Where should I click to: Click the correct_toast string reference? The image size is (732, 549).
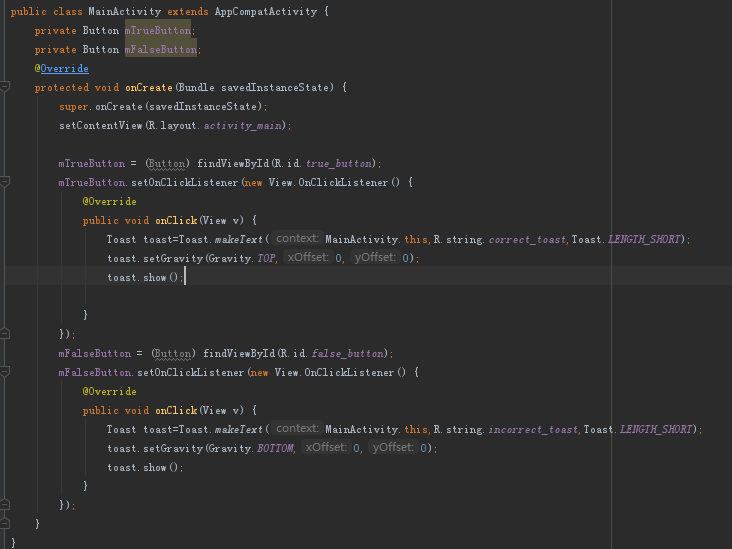click(x=527, y=240)
